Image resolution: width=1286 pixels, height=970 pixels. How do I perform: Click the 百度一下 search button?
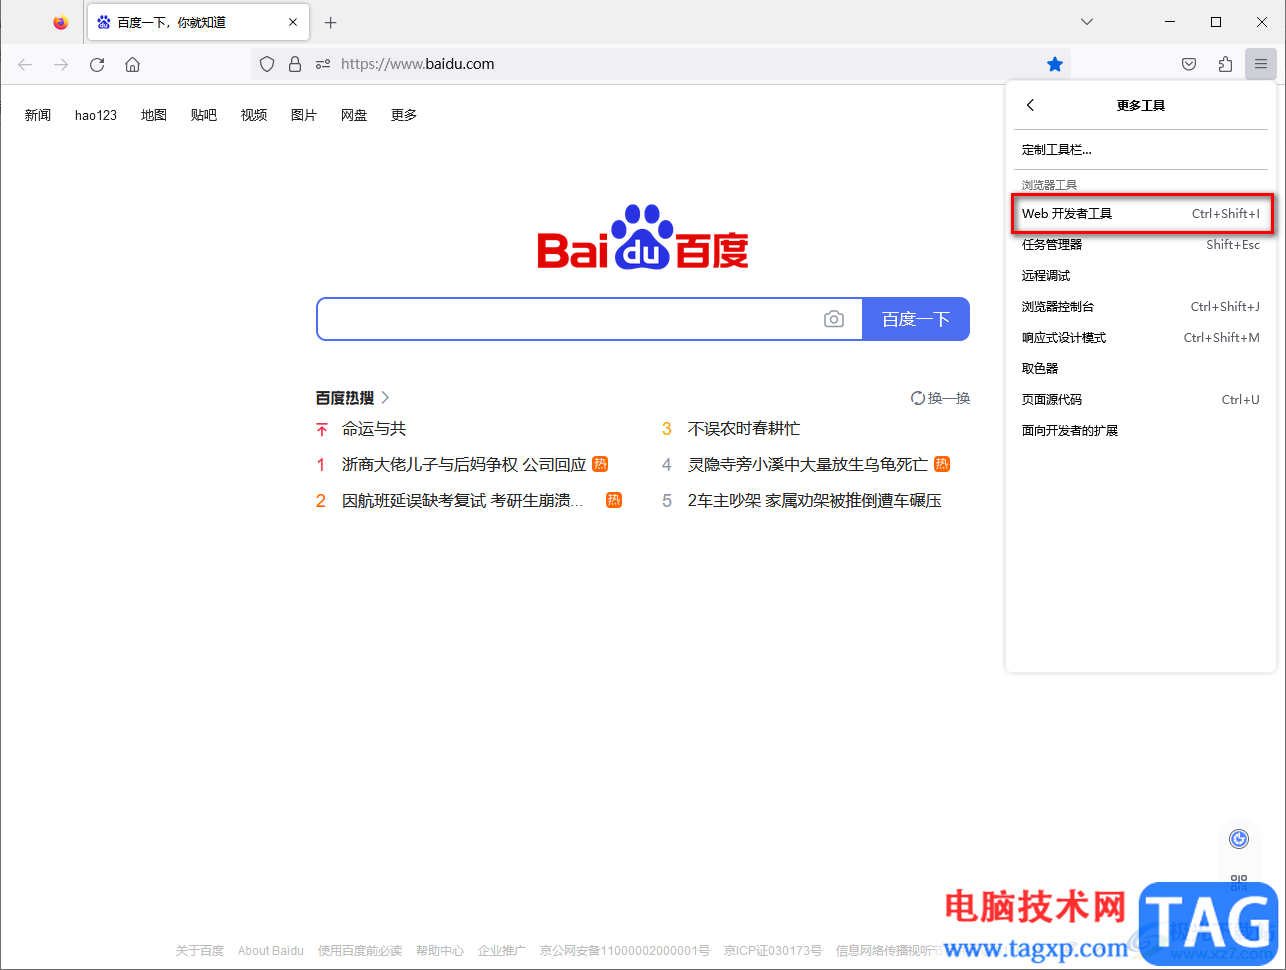tap(916, 319)
